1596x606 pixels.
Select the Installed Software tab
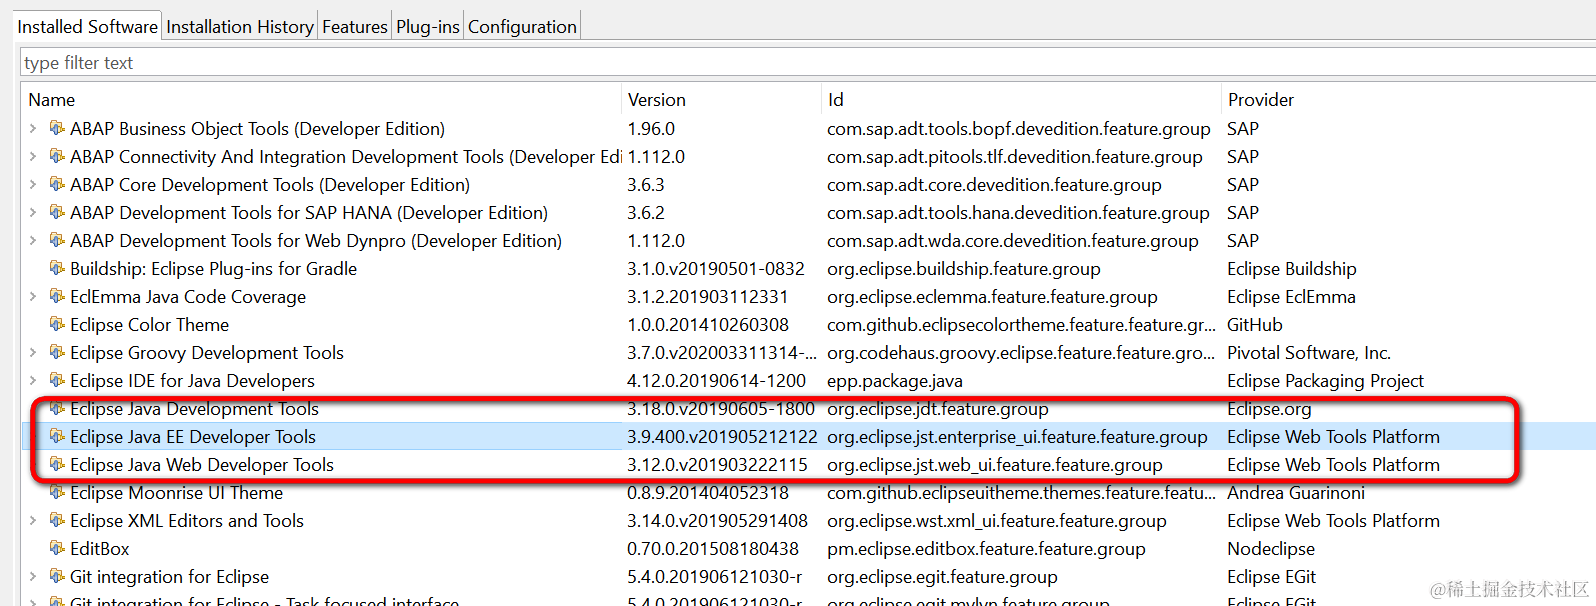[88, 27]
